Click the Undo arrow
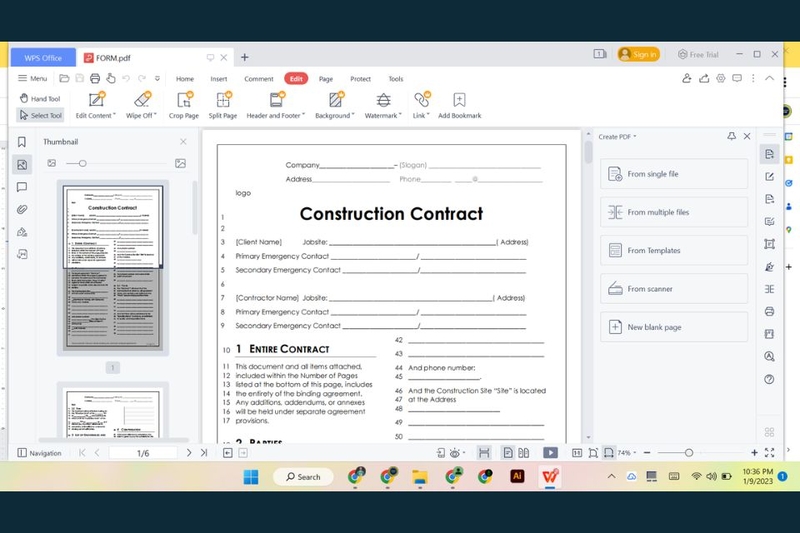This screenshot has width=800, height=533. [126, 78]
